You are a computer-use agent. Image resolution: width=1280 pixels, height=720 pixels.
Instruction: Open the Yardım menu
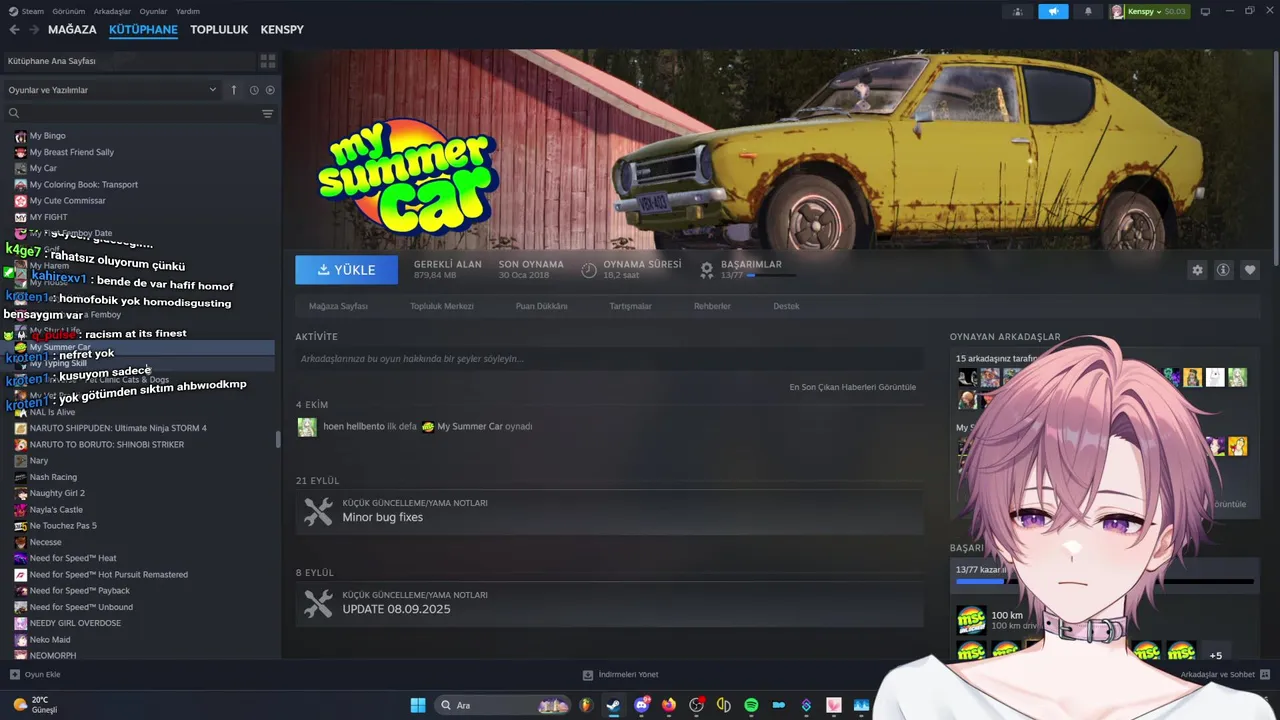click(188, 11)
